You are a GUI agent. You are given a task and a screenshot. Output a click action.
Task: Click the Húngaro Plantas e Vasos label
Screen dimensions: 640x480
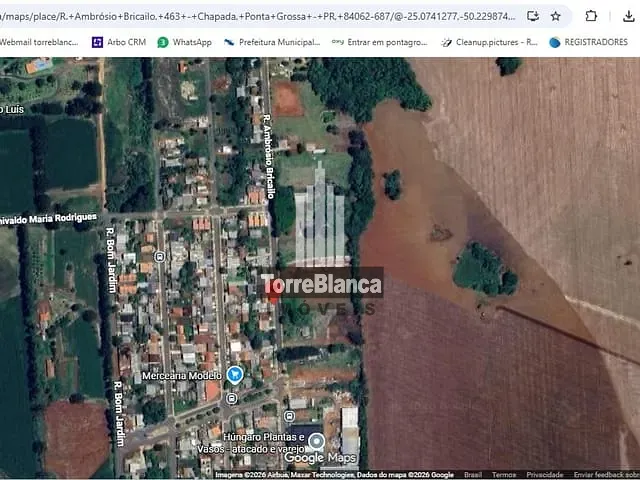[x=252, y=443]
